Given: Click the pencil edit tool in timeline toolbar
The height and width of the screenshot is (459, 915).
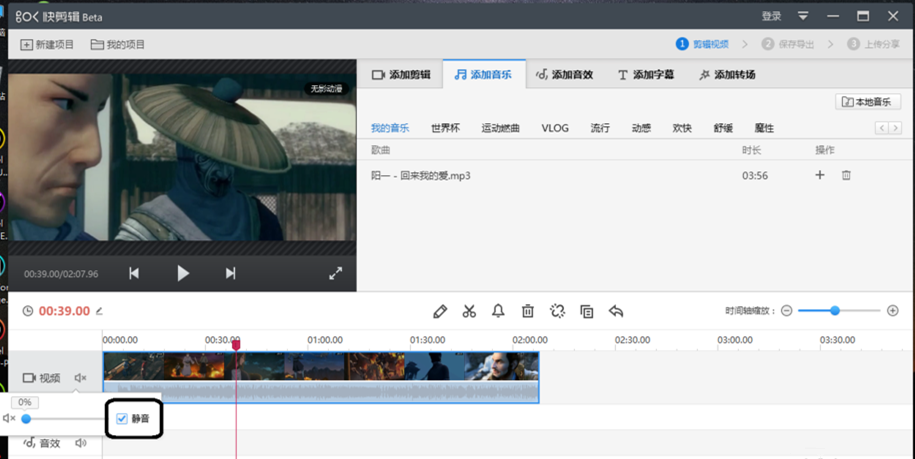Looking at the screenshot, I should 440,311.
